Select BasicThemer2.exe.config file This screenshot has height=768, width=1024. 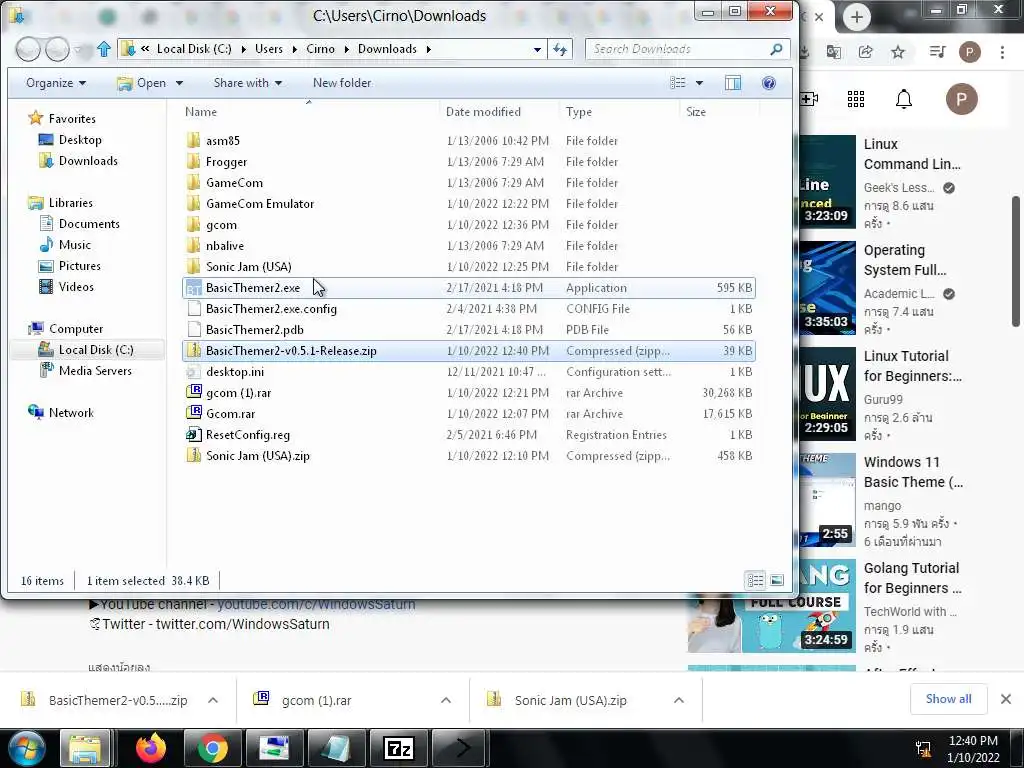pyautogui.click(x=271, y=309)
